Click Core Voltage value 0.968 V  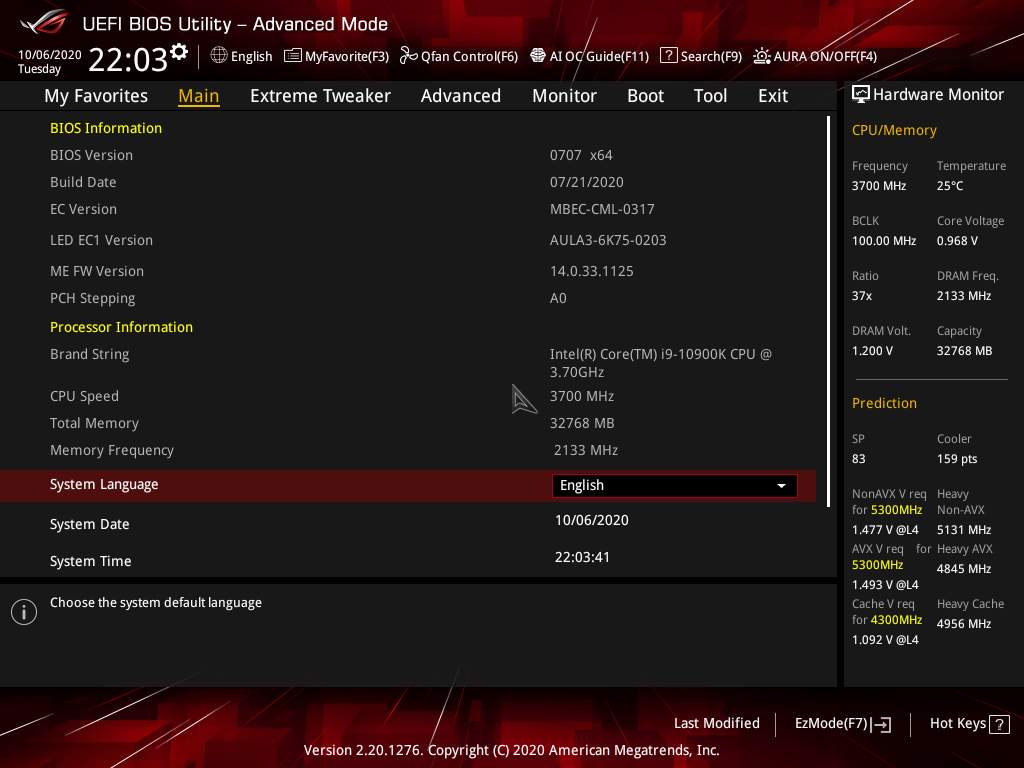pos(957,241)
